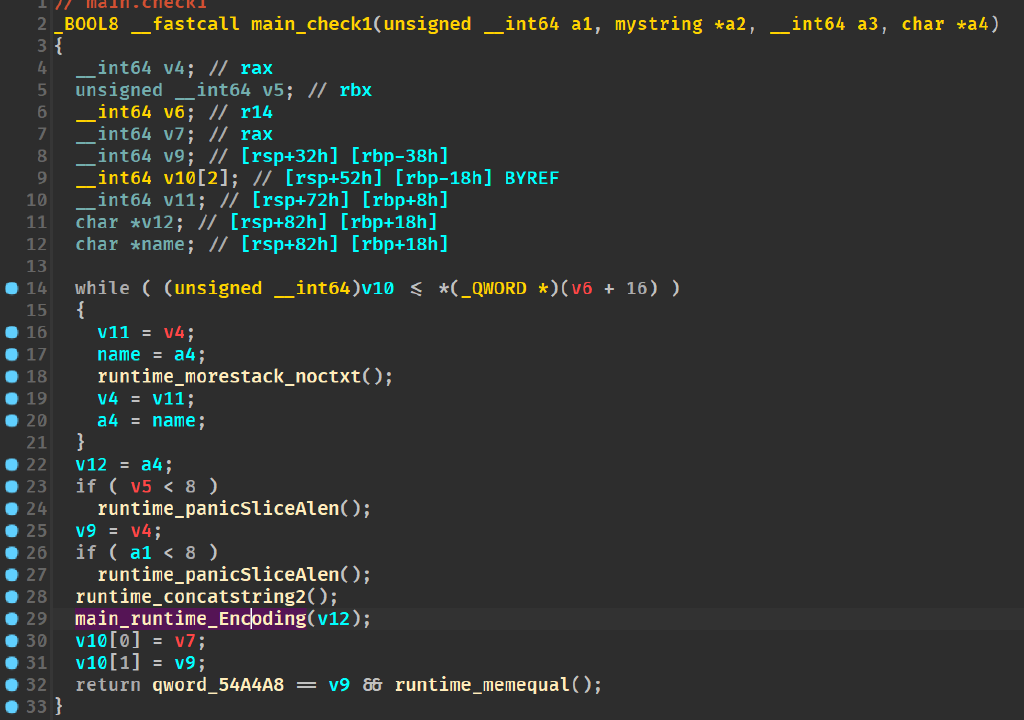Toggle the breakpoint dot on line 14
Image resolution: width=1024 pixels, height=720 pixels.
coord(12,288)
